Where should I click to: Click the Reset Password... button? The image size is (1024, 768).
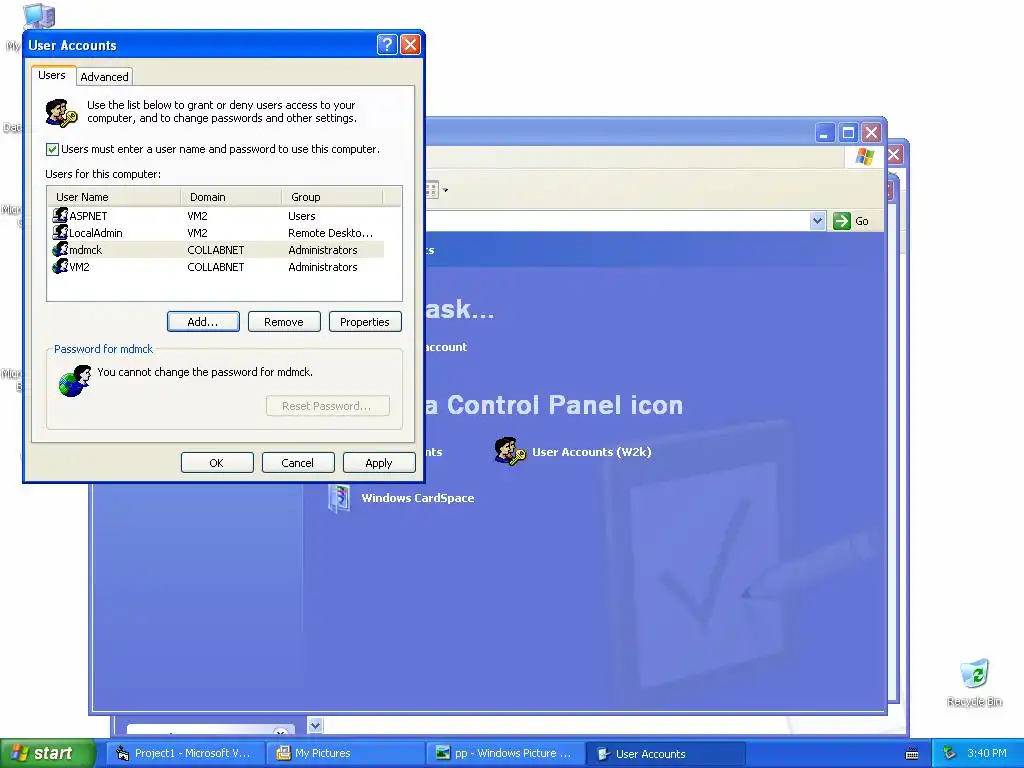(x=328, y=406)
